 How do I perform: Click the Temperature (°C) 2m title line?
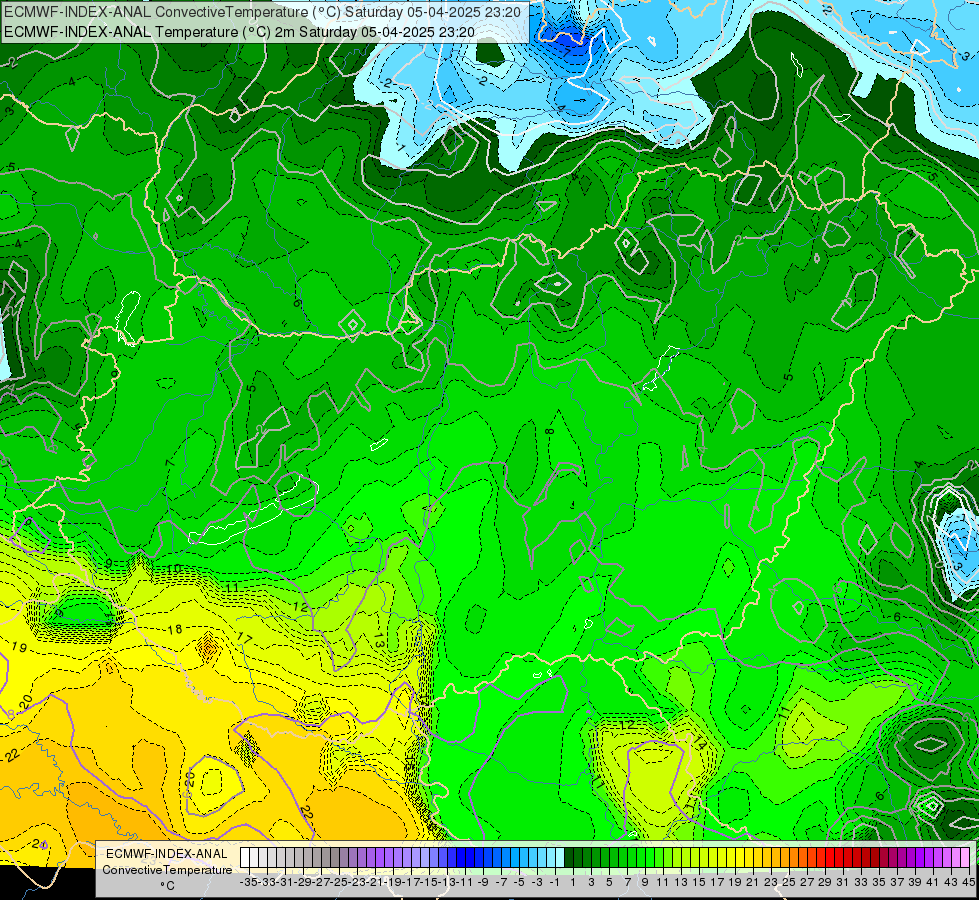coord(239,32)
